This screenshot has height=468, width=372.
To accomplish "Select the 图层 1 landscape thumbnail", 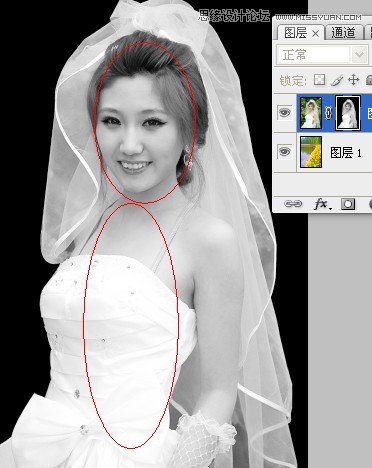I will (311, 152).
